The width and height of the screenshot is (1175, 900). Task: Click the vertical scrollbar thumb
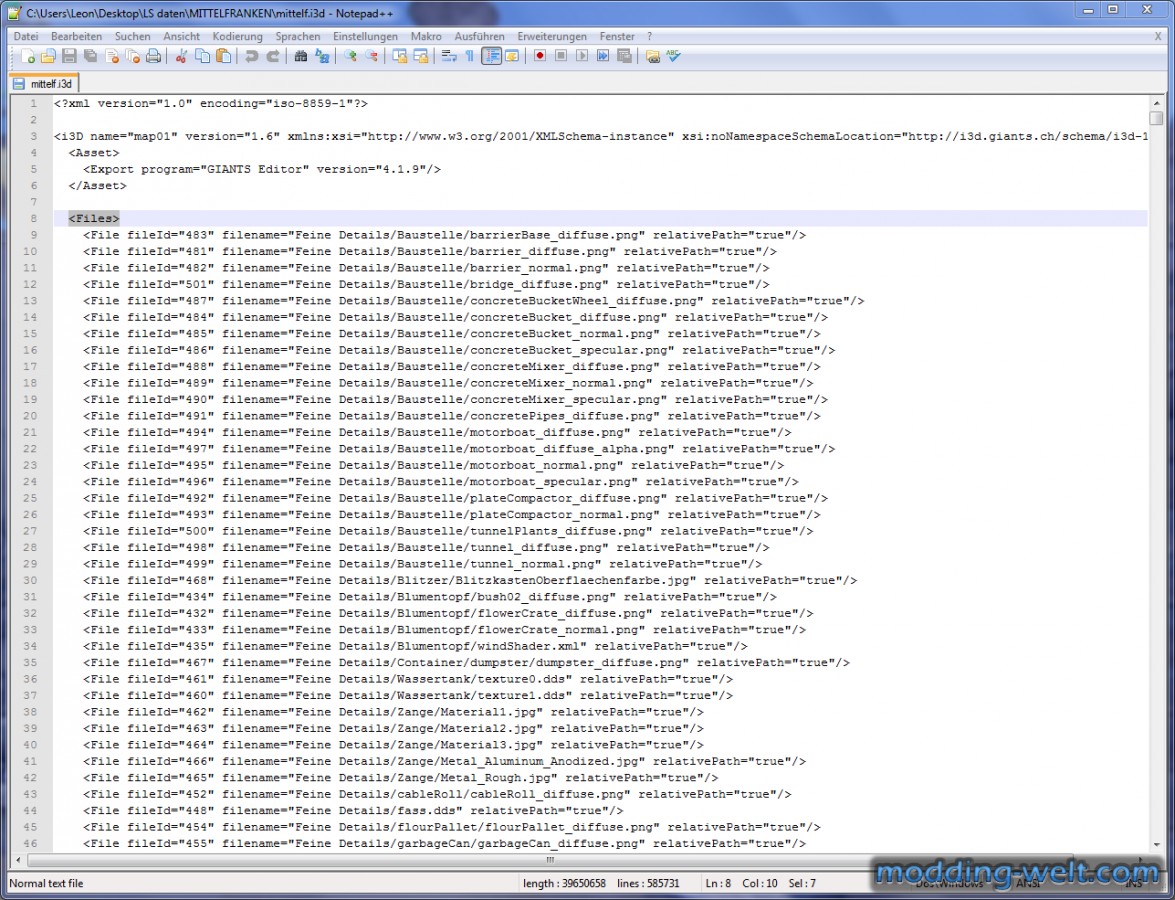click(1156, 118)
